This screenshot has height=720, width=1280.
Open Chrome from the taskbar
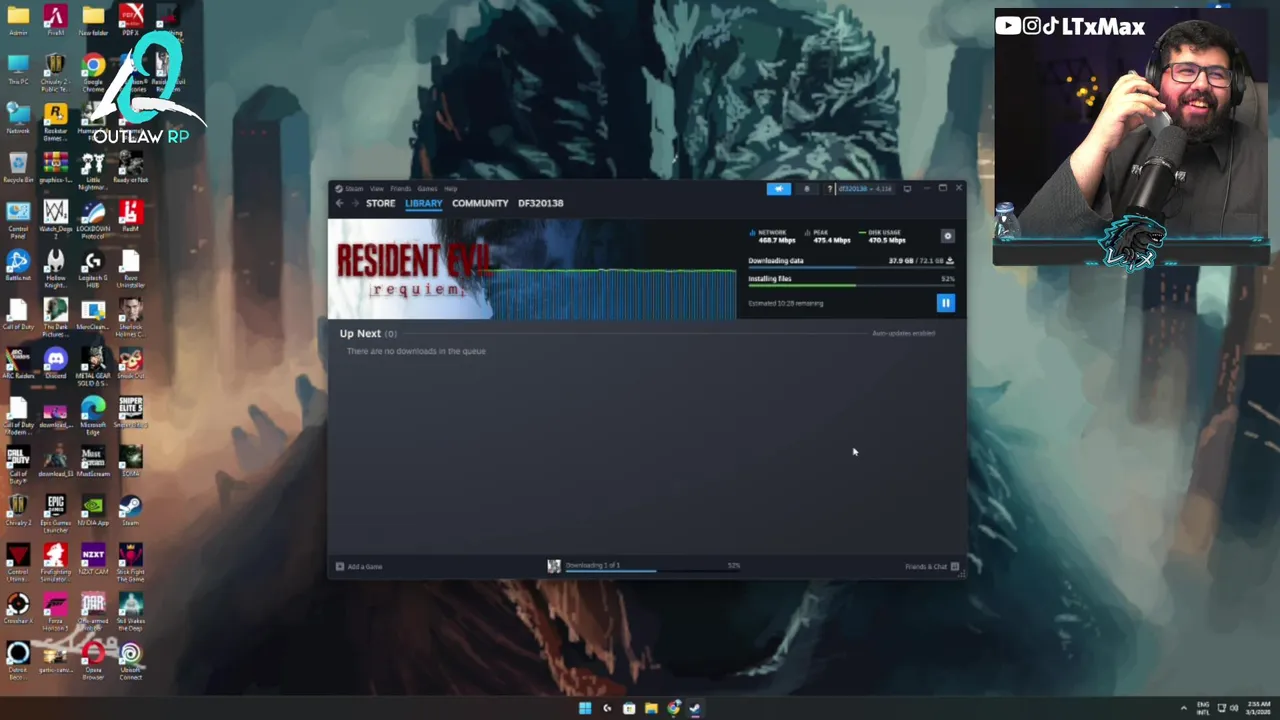673,708
